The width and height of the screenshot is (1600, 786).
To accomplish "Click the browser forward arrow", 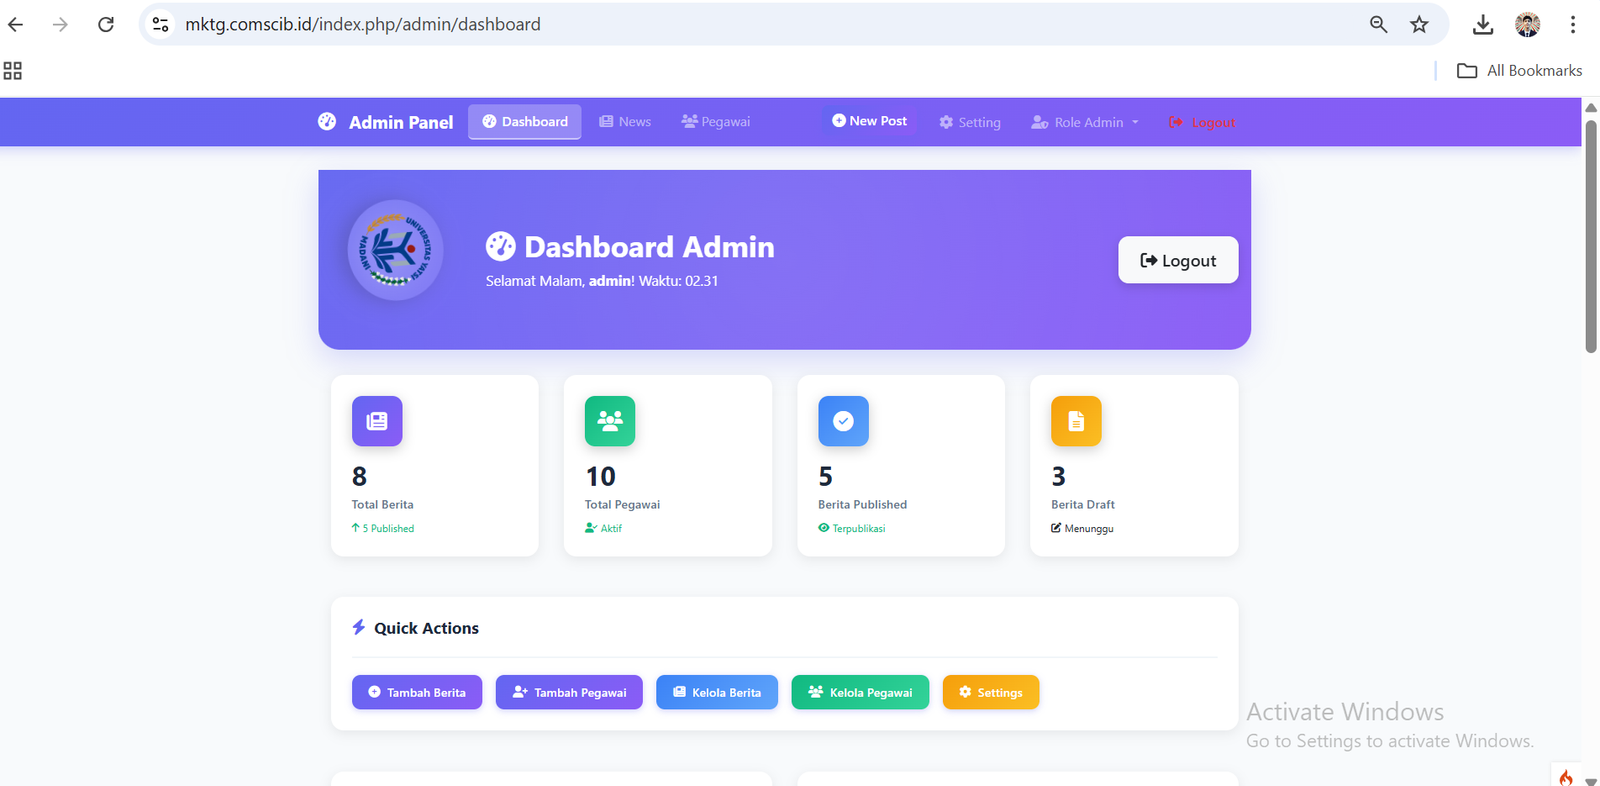I will [60, 24].
